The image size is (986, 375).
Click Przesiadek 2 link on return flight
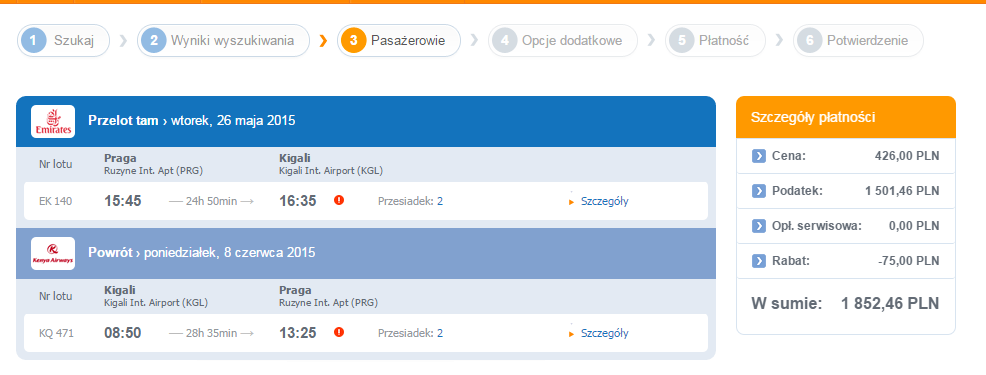pyautogui.click(x=440, y=333)
